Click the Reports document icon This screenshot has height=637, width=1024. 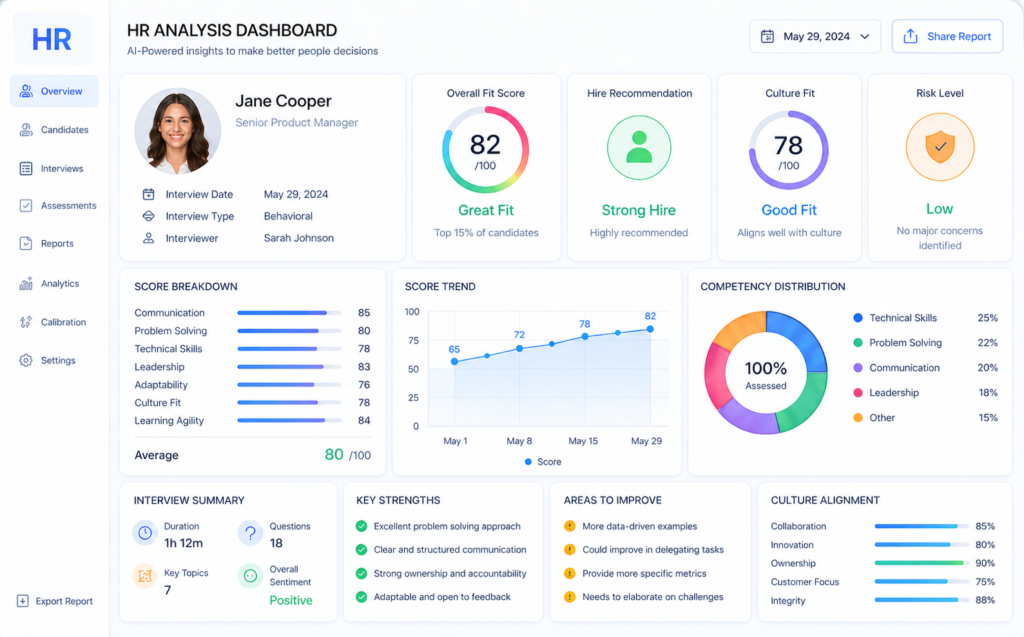click(26, 244)
